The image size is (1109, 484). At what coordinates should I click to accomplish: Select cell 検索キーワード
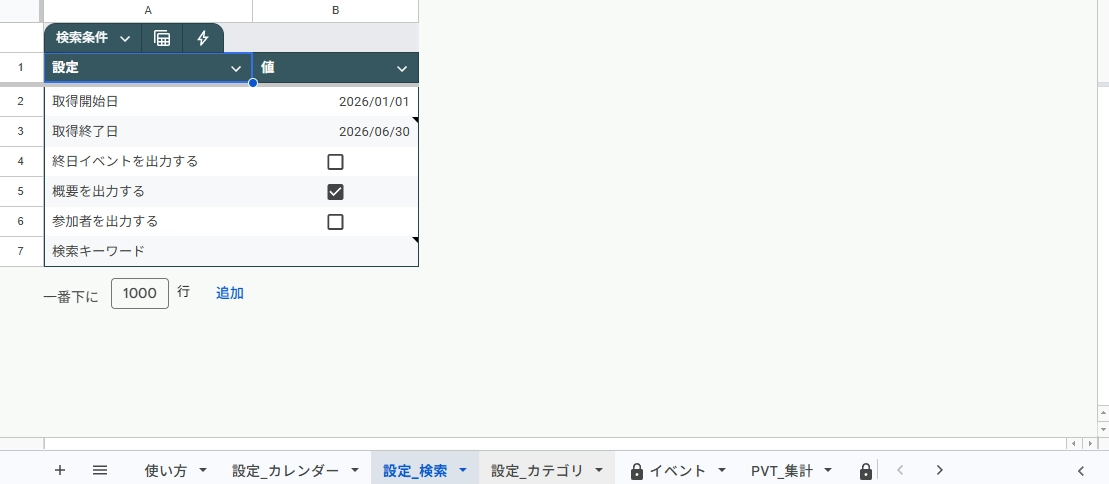click(x=148, y=251)
